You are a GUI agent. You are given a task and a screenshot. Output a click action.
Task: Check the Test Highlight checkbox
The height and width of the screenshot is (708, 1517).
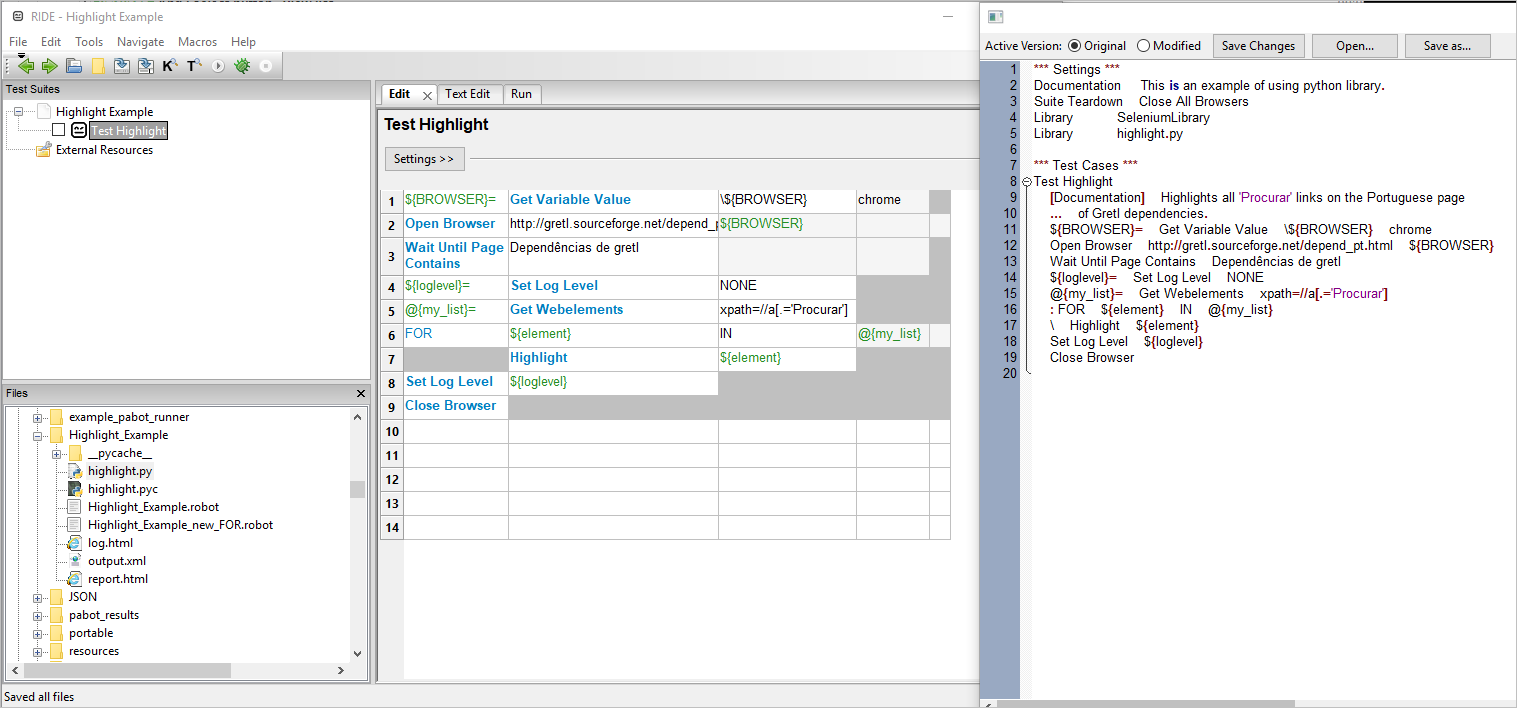tap(57, 130)
